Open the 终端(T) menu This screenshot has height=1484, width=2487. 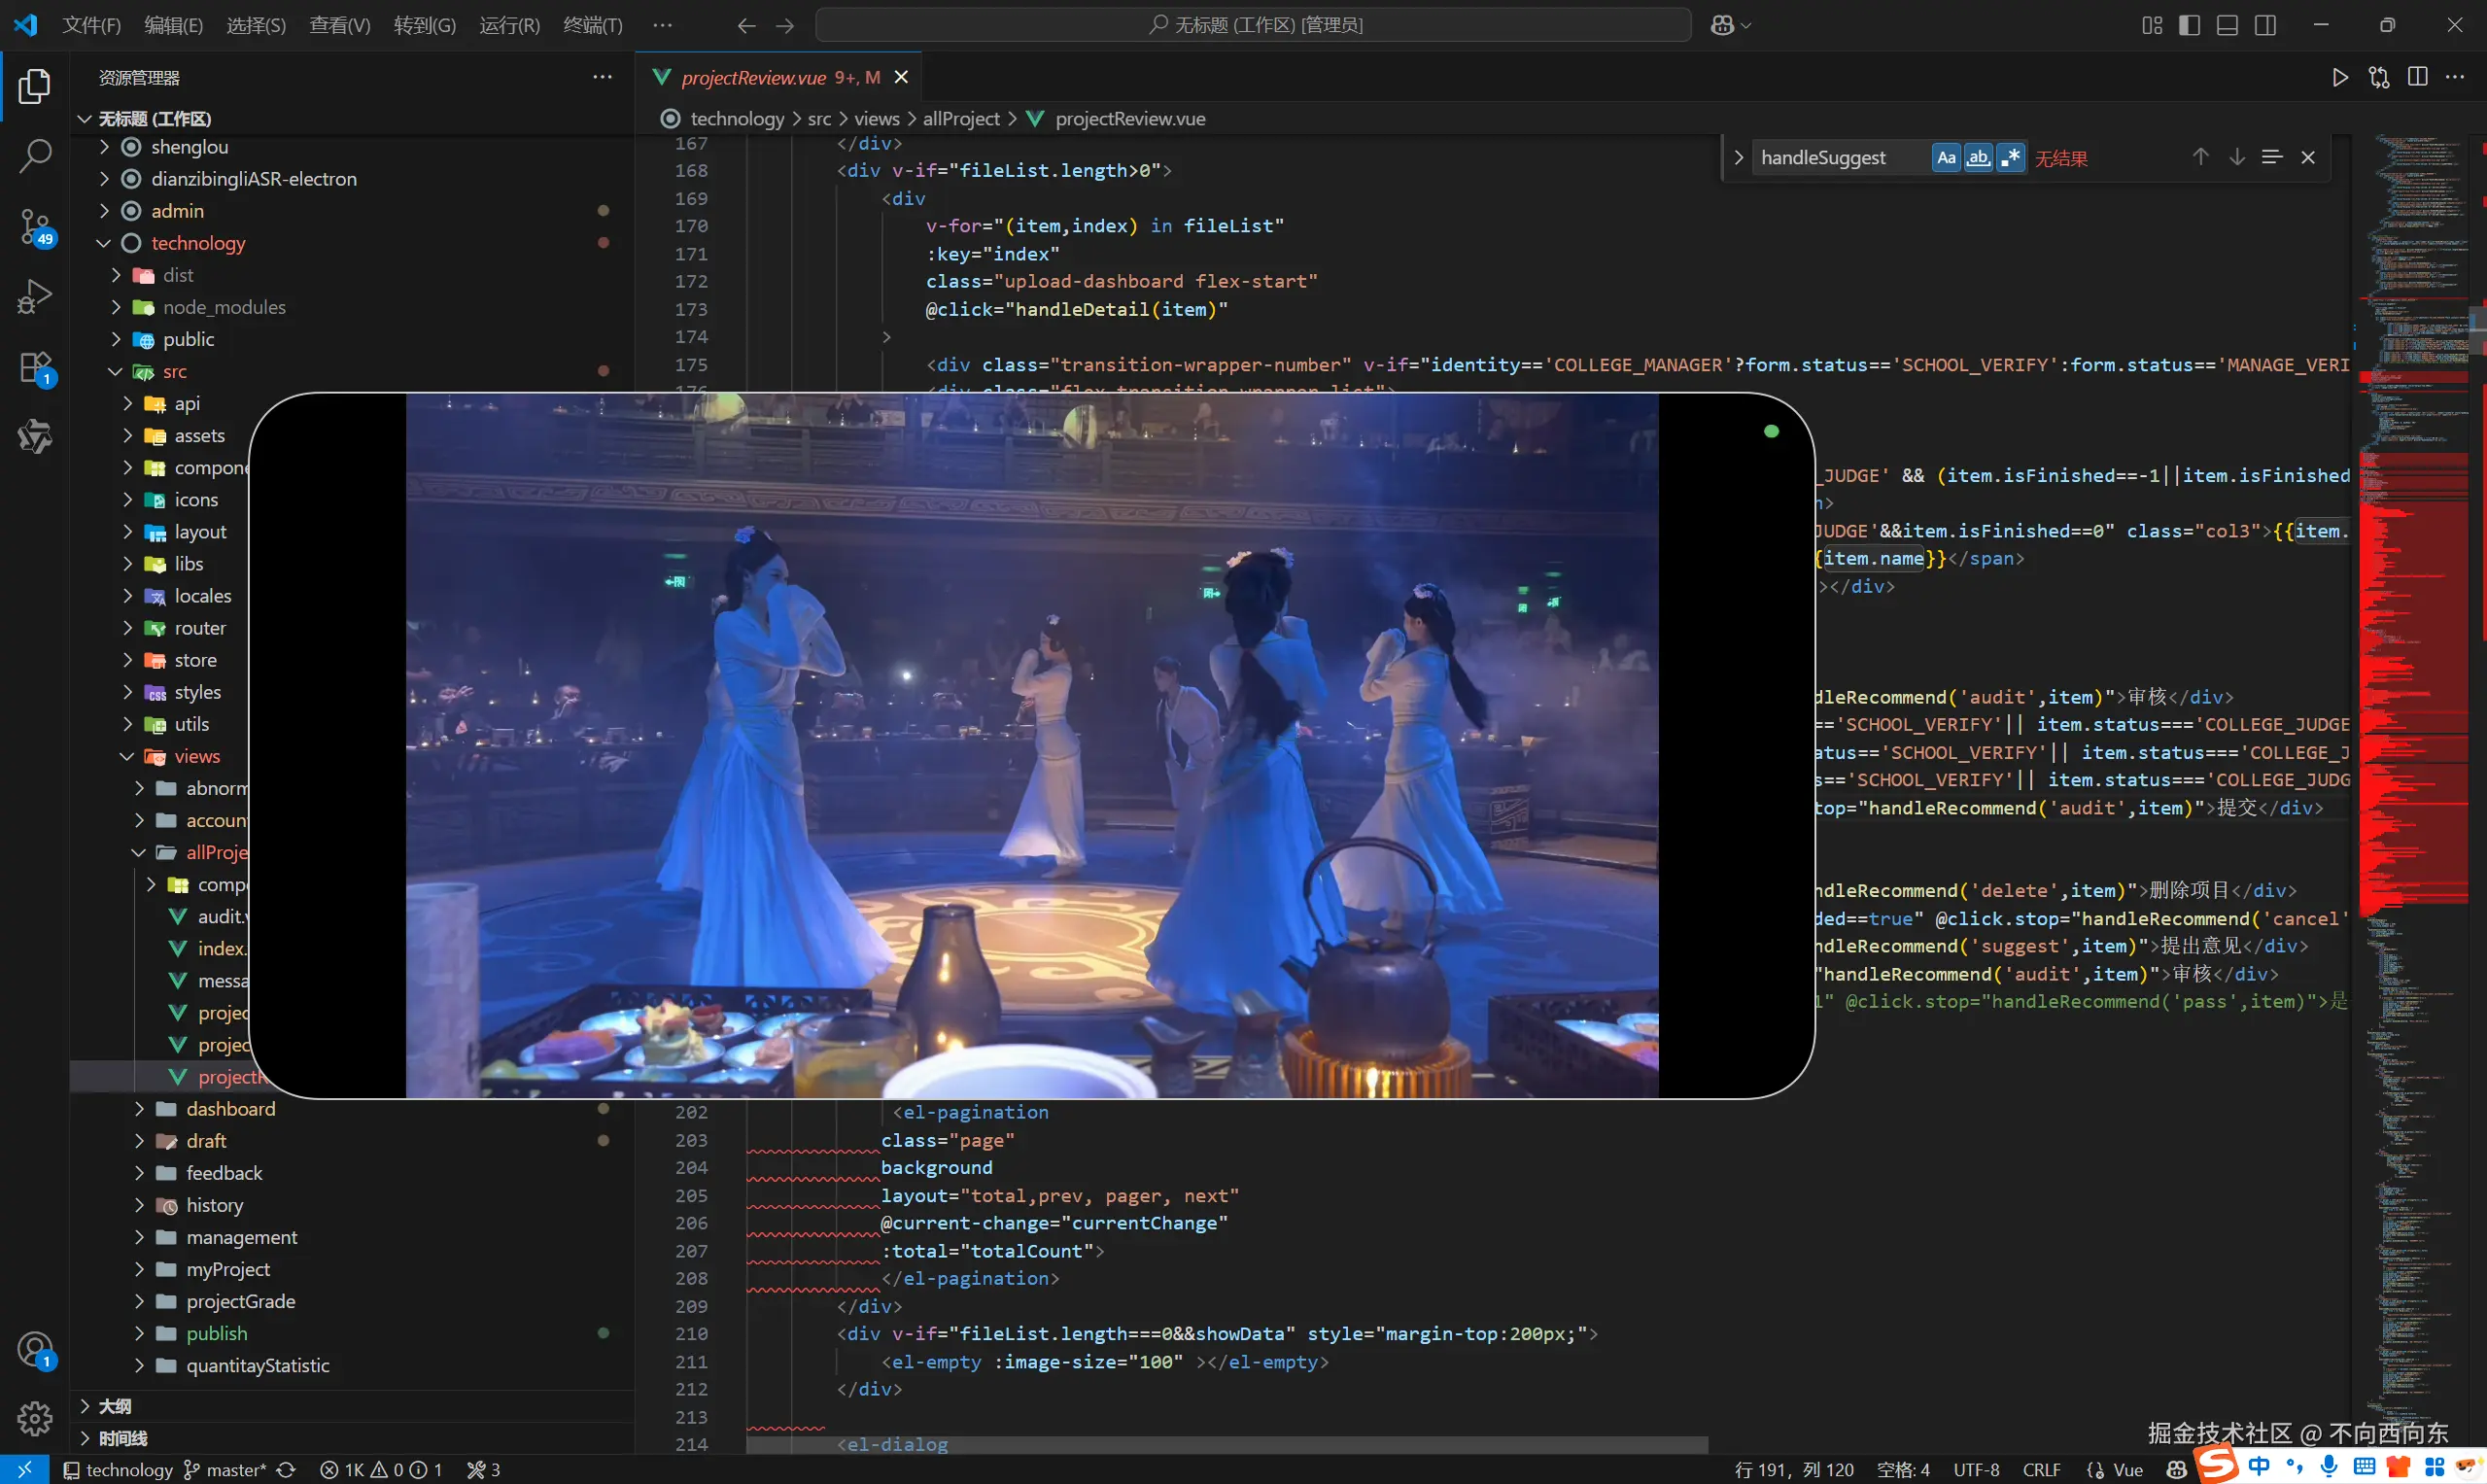click(x=592, y=25)
